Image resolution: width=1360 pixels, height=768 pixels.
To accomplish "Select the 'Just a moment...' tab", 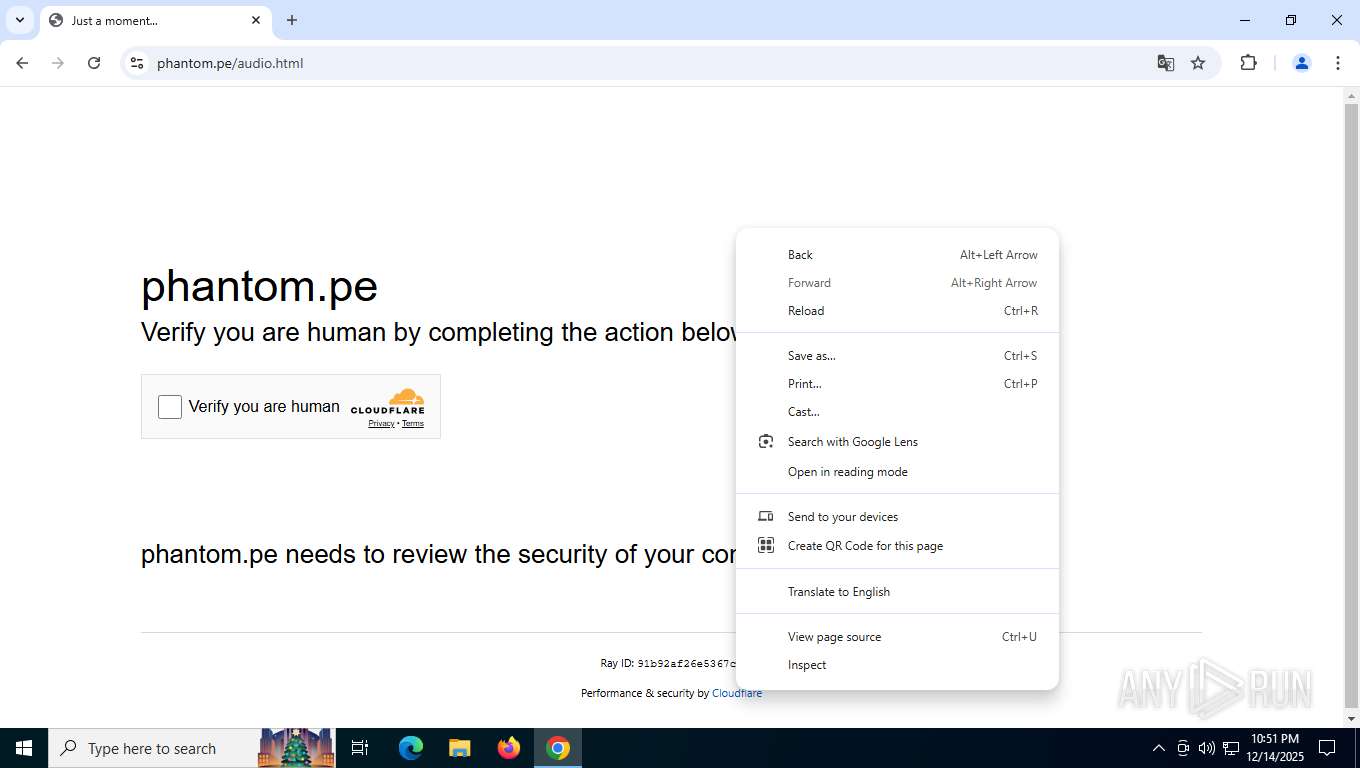I will point(155,20).
